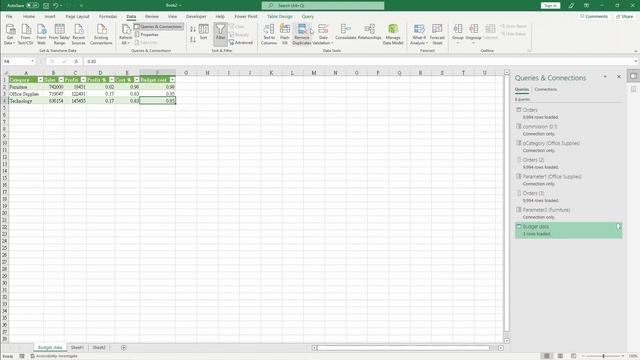
Task: Click the Undo icon in title bar
Action: 56,5
